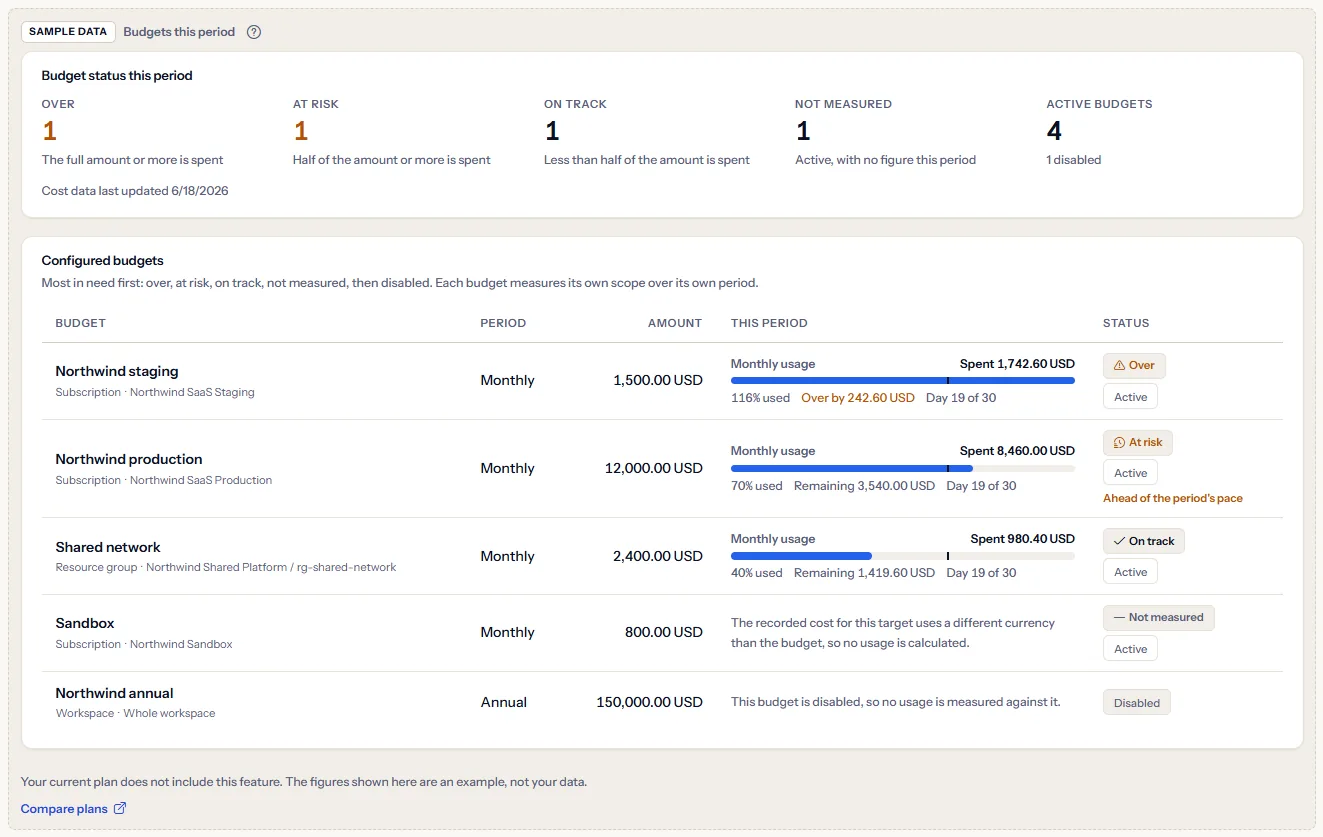Click the Spent 1,742.60 USD figure
Screen dimensions: 1323x837
point(1017,364)
